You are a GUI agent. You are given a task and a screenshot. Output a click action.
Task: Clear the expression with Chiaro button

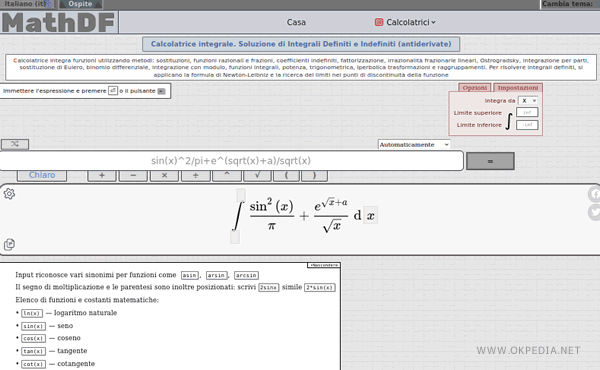(42, 175)
